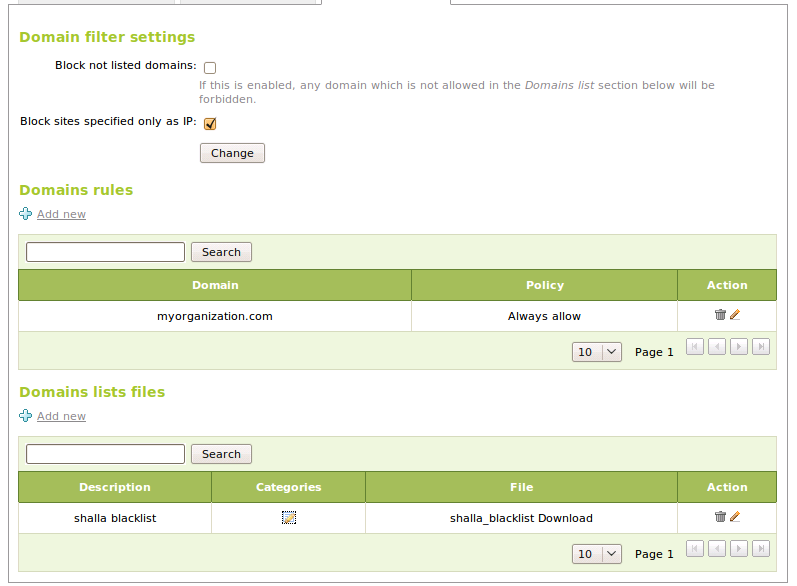Enable Block not listed domains checkbox

pos(210,68)
